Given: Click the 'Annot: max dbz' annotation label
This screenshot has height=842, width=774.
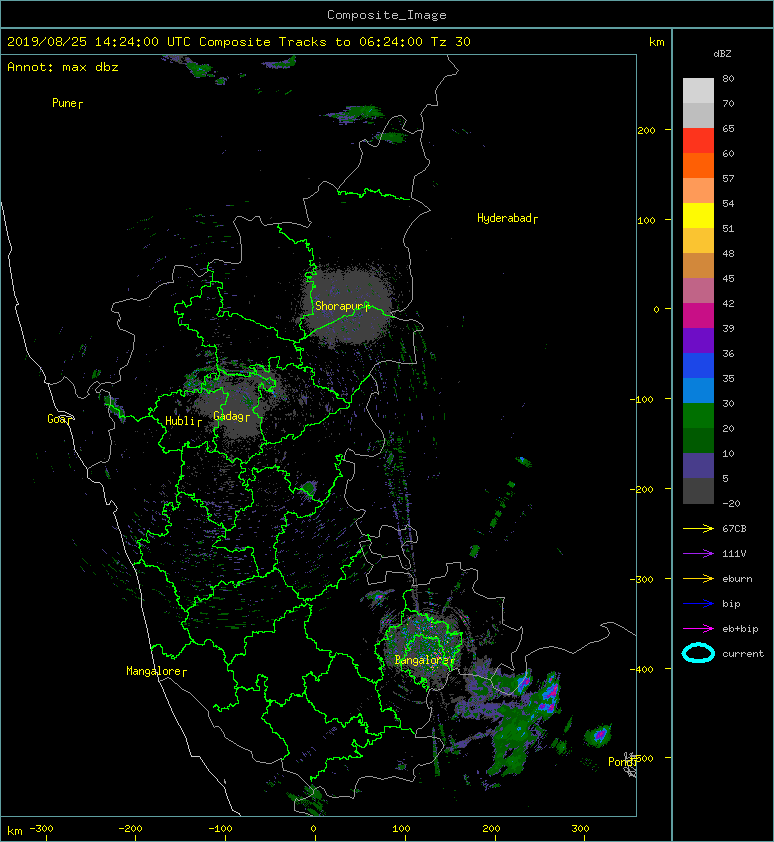Looking at the screenshot, I should pos(63,67).
